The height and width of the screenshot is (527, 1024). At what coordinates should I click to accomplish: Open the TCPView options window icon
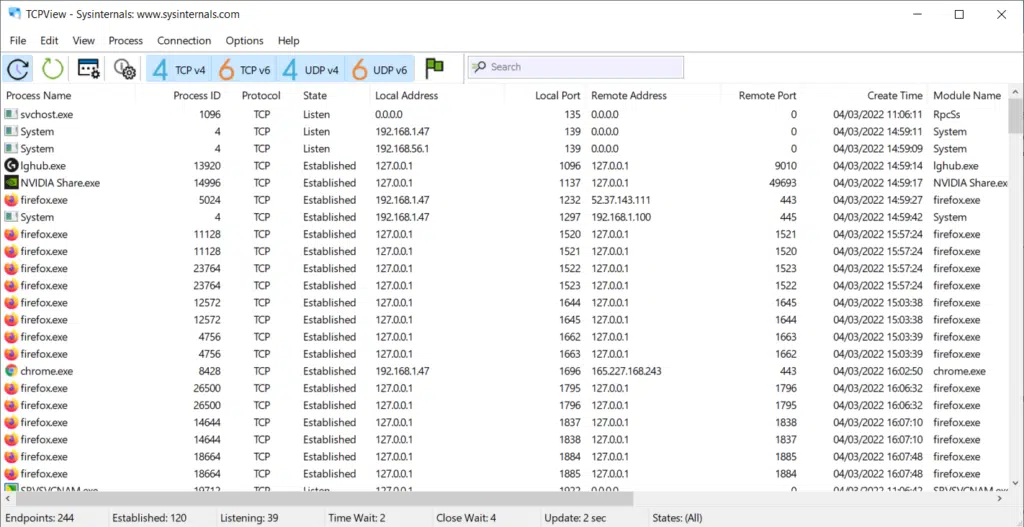(x=88, y=68)
